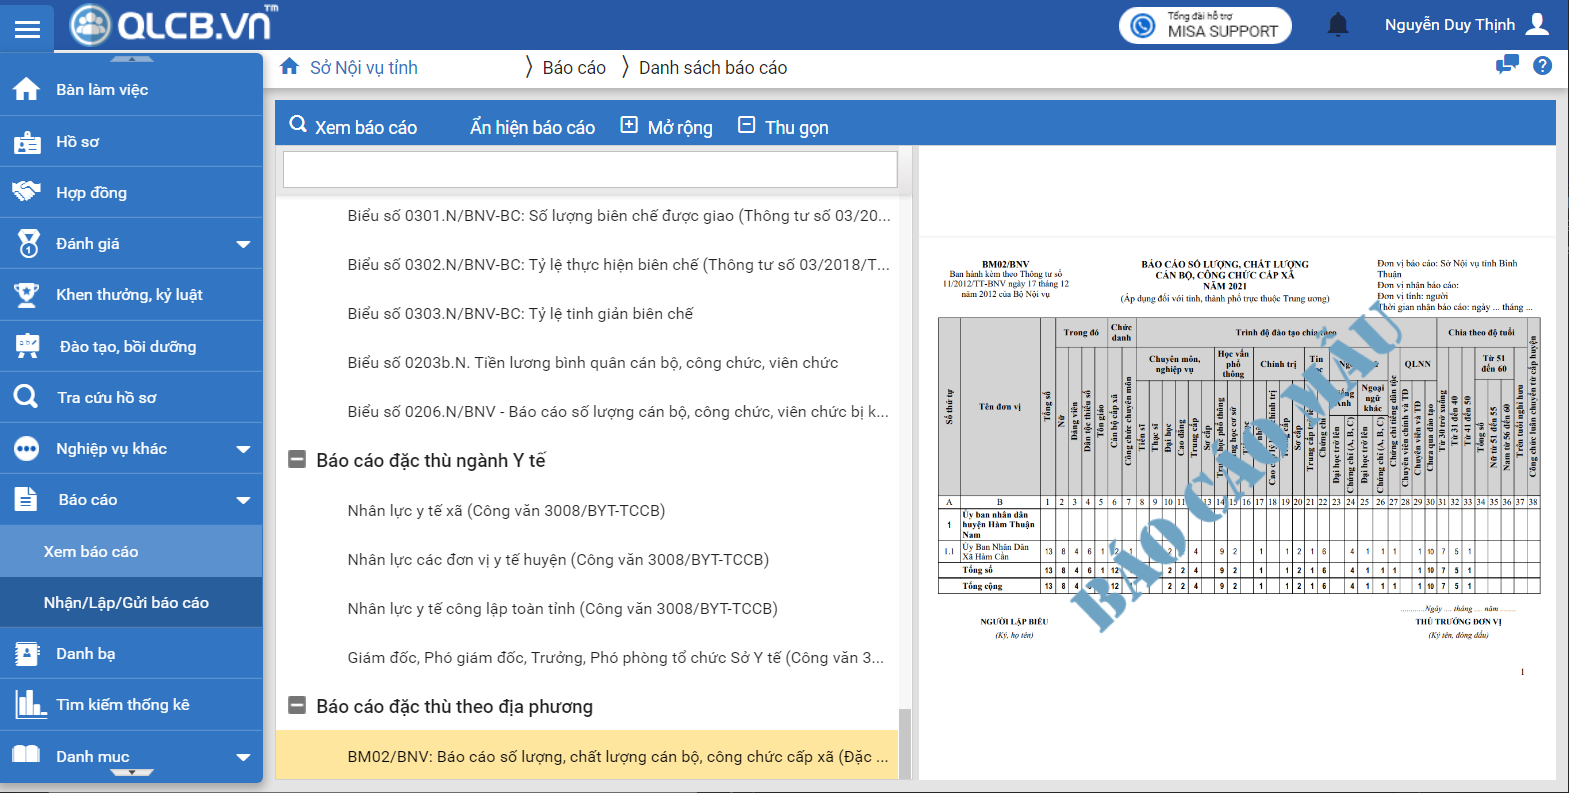
Task: Click the Xem báo cáo magnifier icon
Action: (x=298, y=125)
